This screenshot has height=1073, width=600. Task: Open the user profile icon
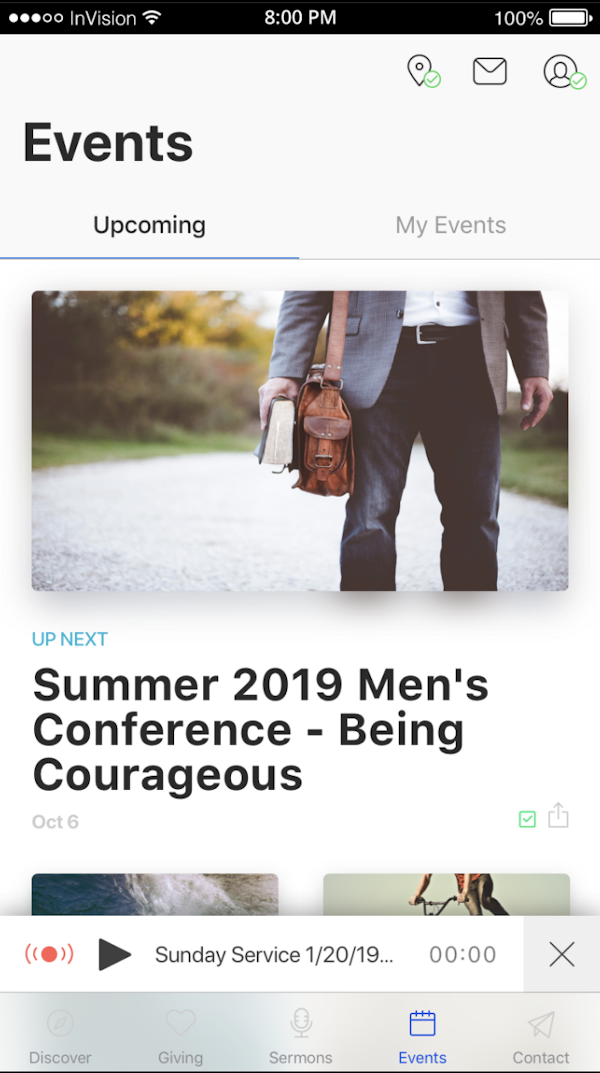tap(564, 71)
